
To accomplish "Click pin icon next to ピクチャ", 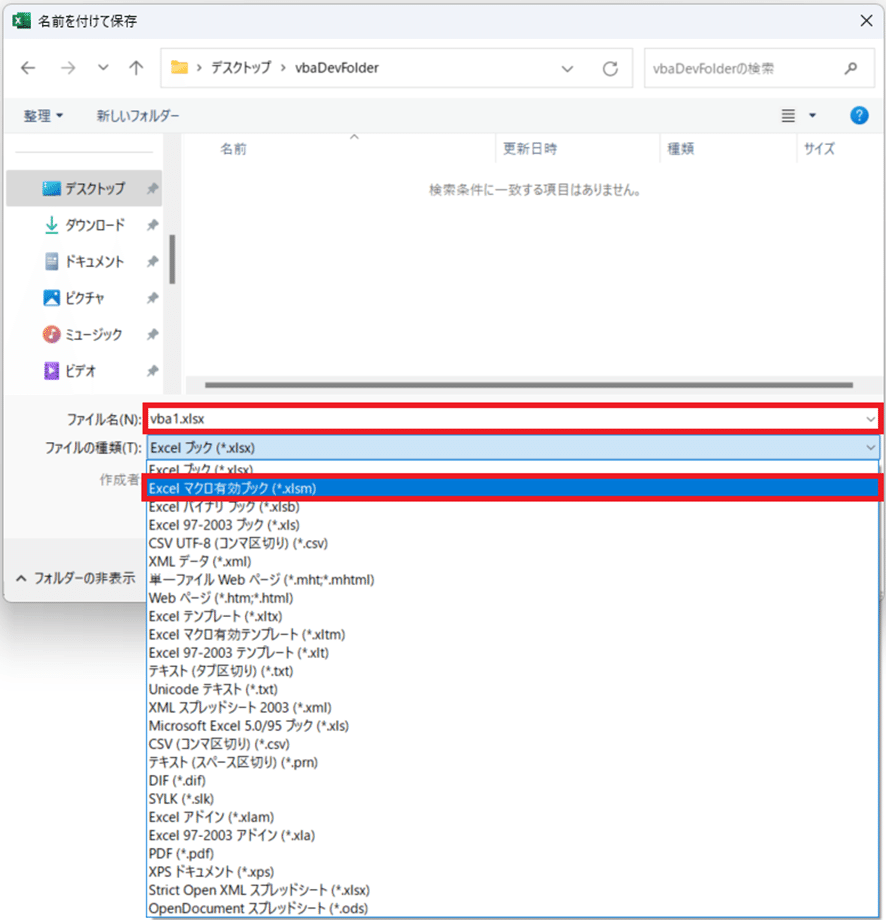I will 153,298.
